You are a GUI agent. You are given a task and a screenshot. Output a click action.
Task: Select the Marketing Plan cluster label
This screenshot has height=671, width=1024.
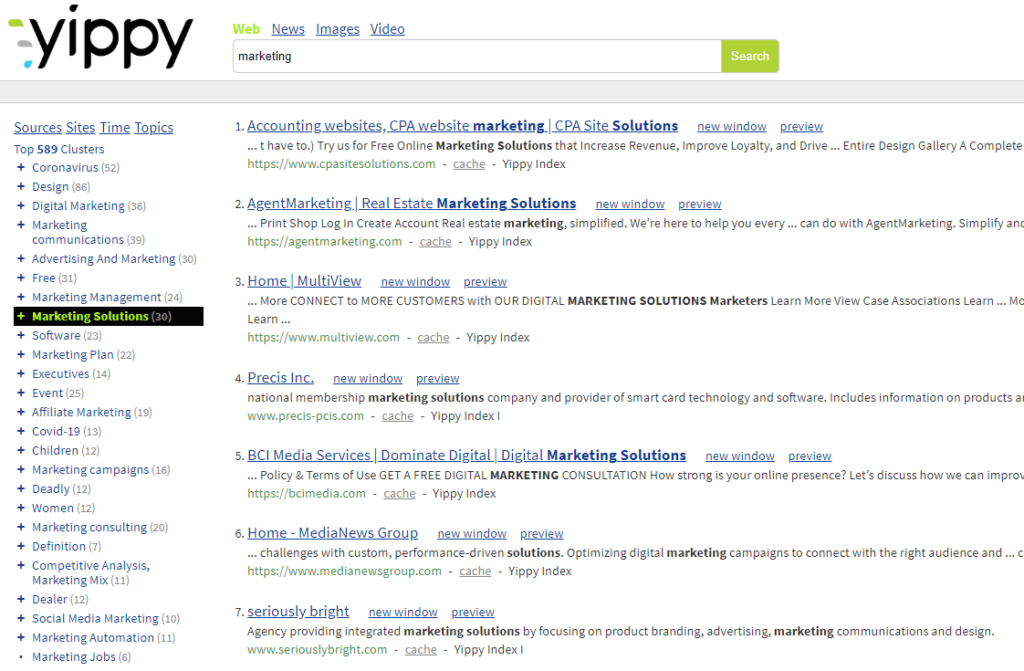pos(72,355)
